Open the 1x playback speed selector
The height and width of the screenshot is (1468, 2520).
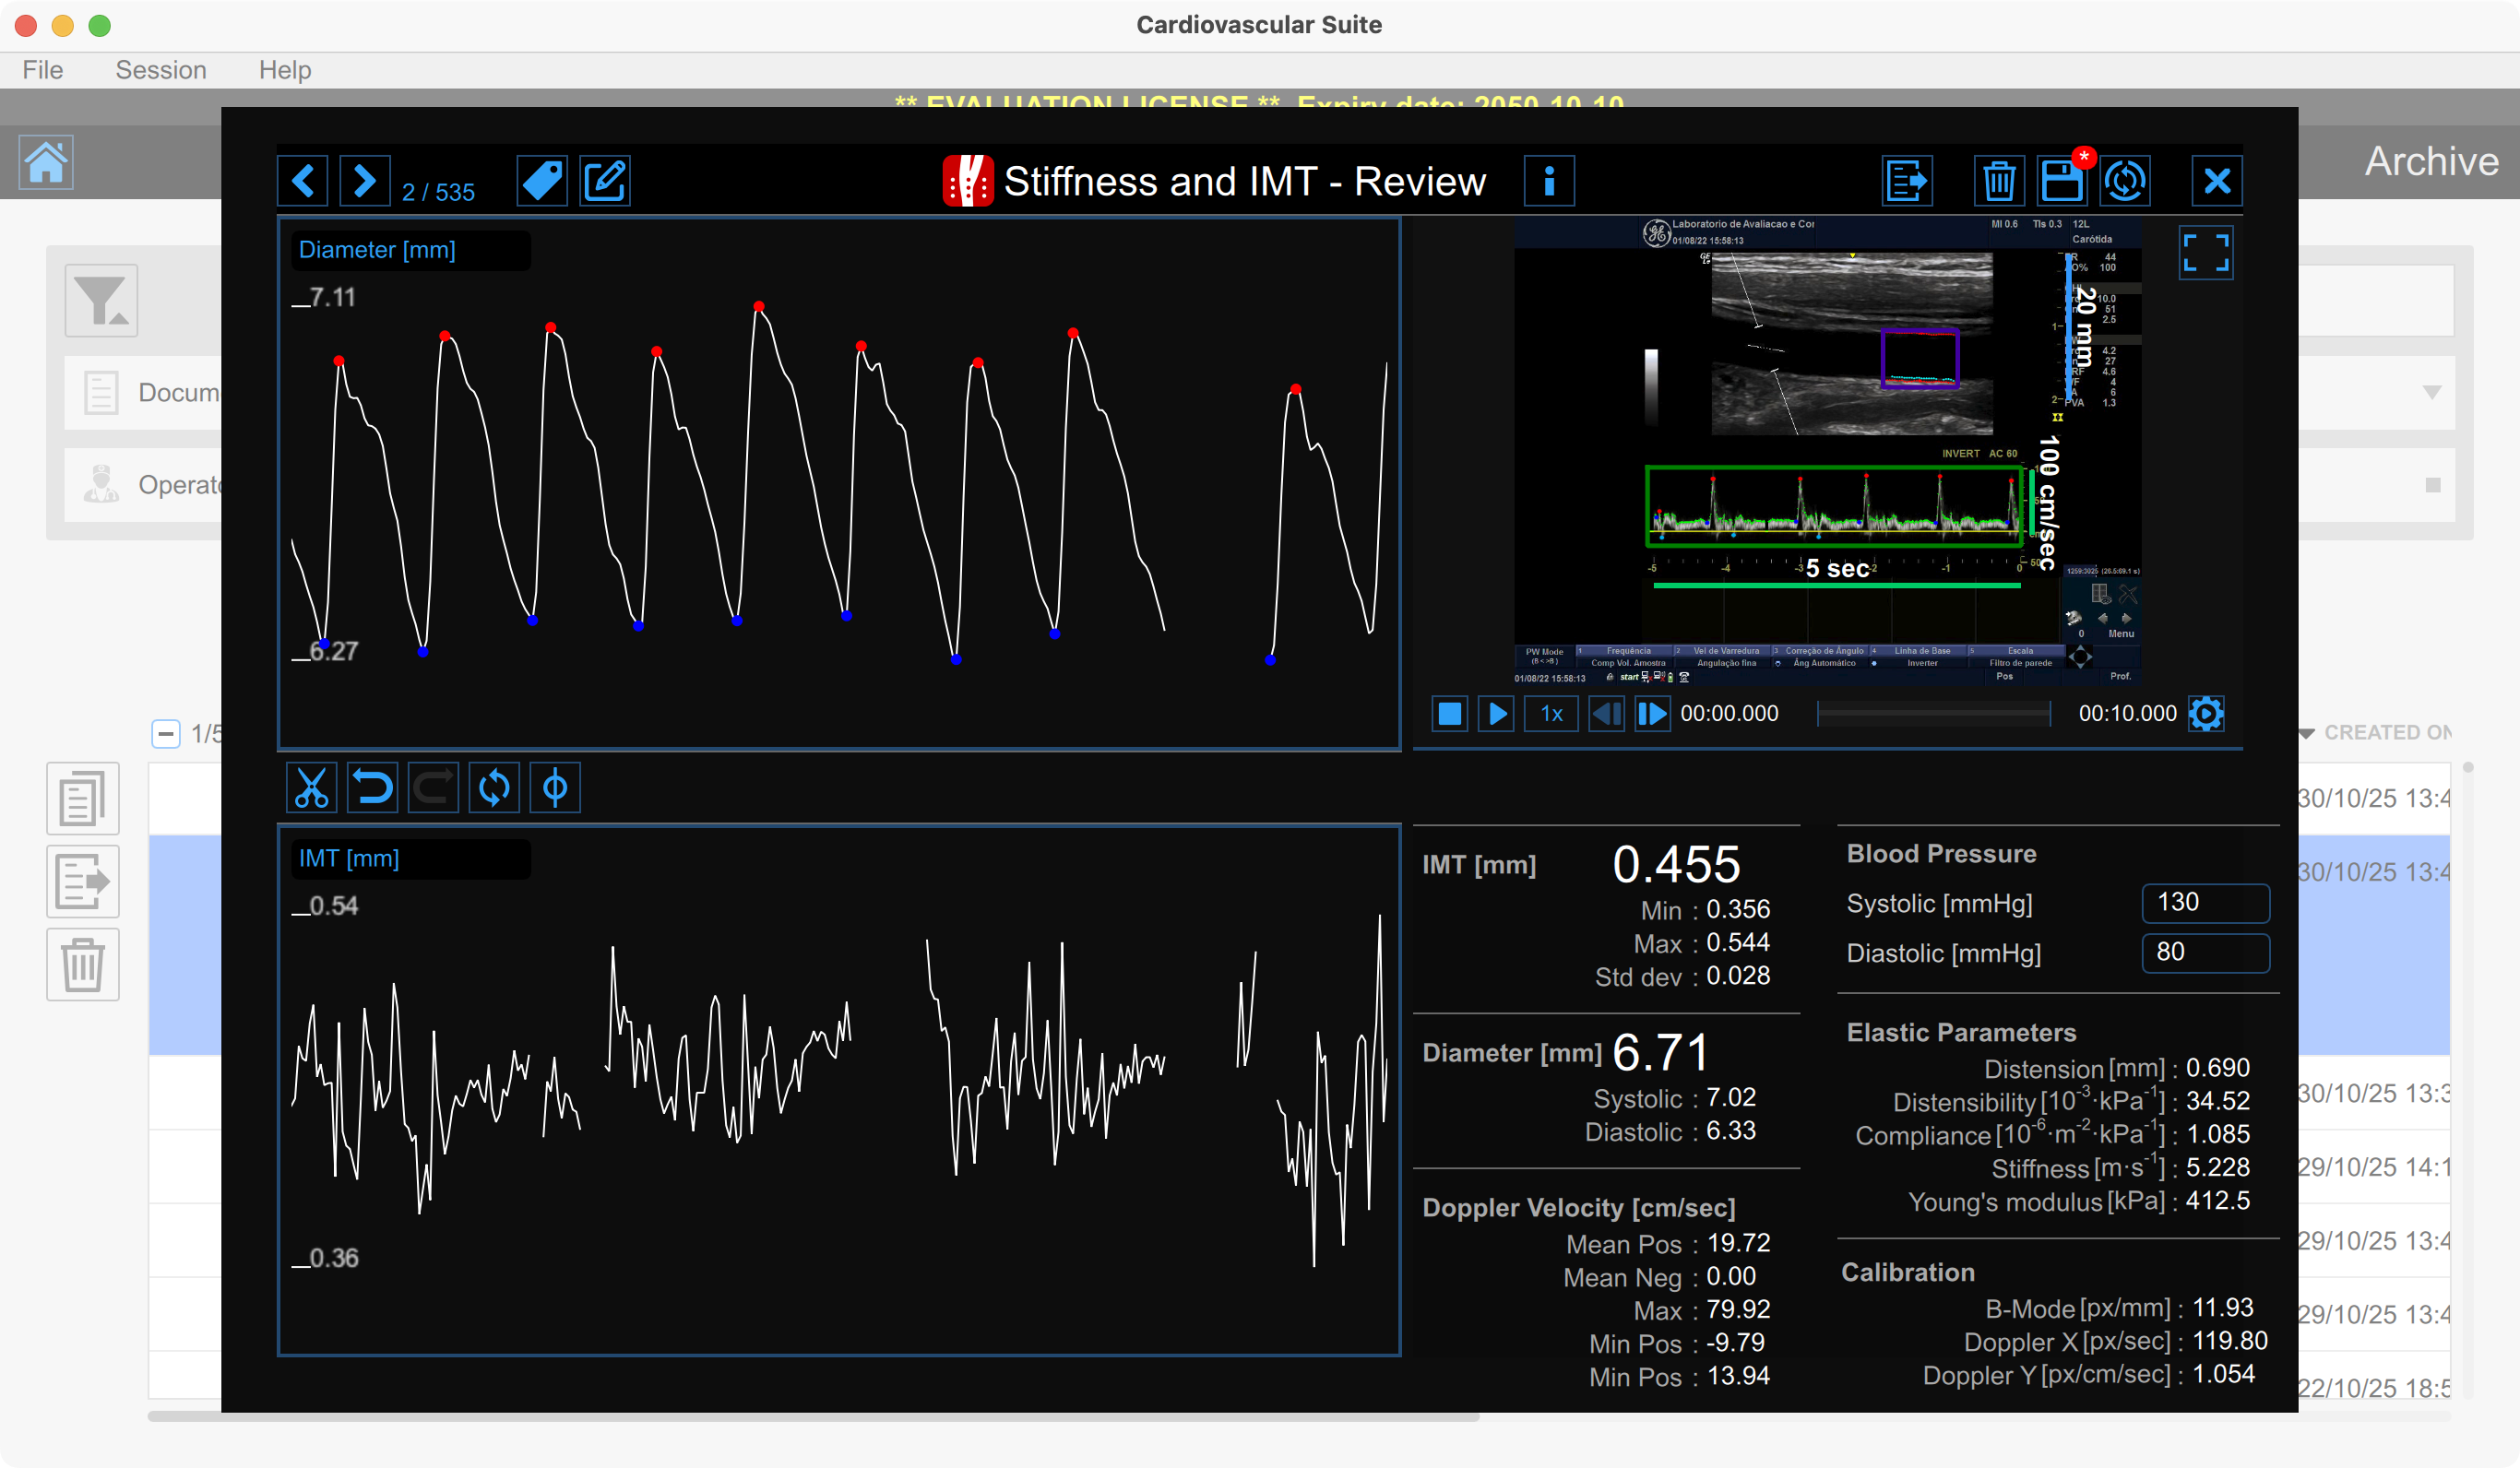(x=1551, y=713)
